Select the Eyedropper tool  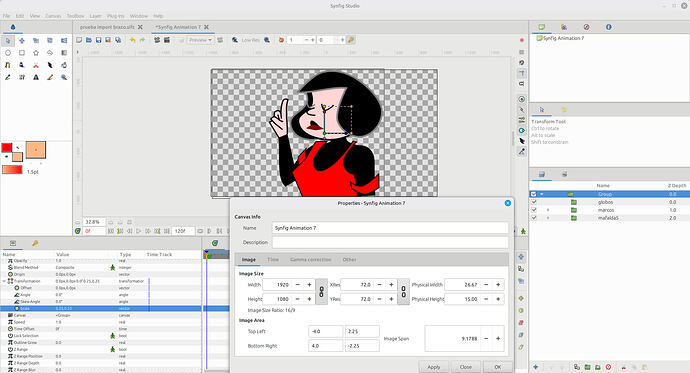click(x=8, y=77)
